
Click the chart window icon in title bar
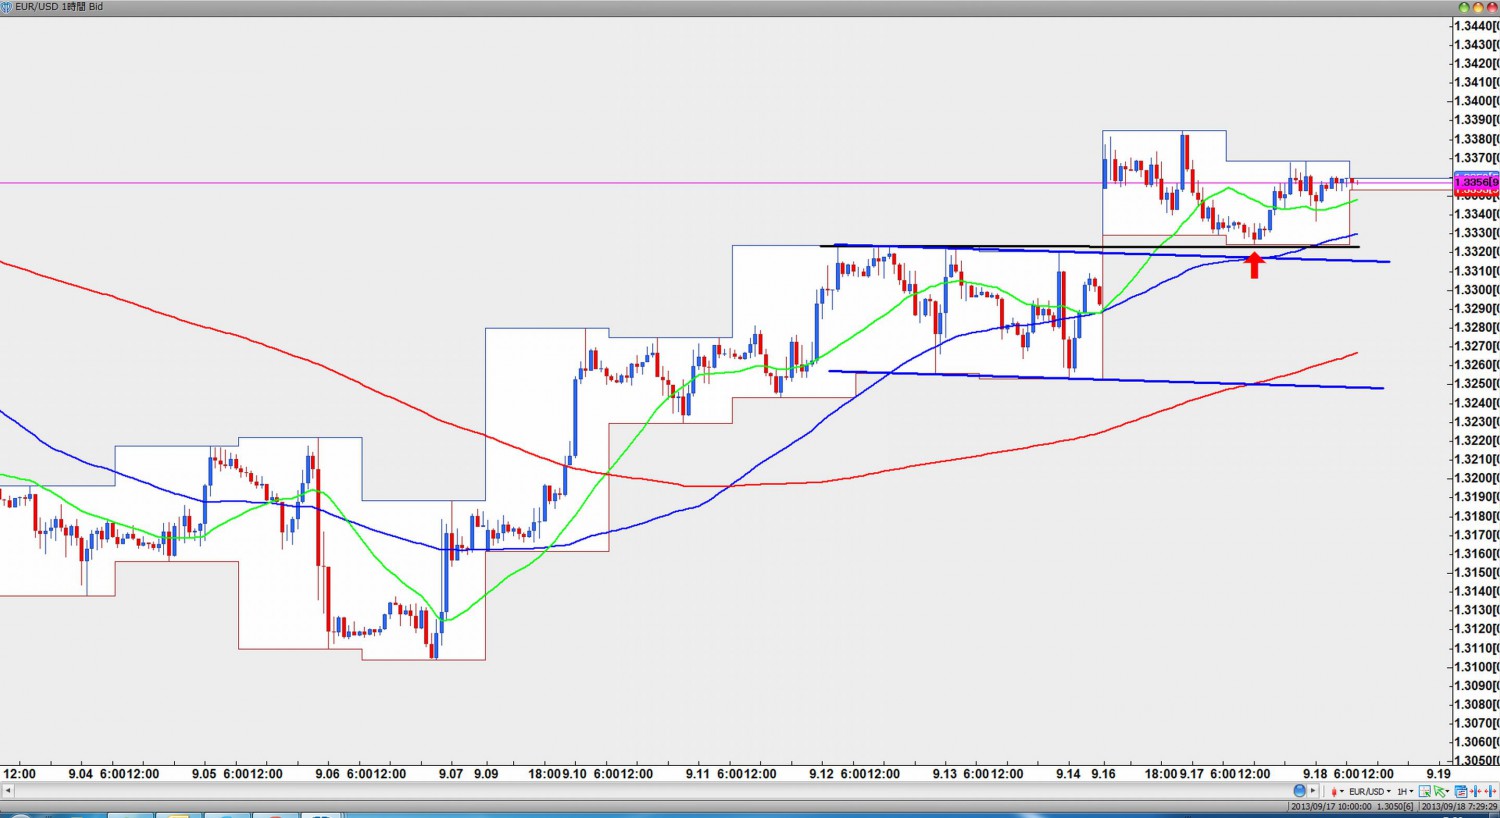point(7,7)
